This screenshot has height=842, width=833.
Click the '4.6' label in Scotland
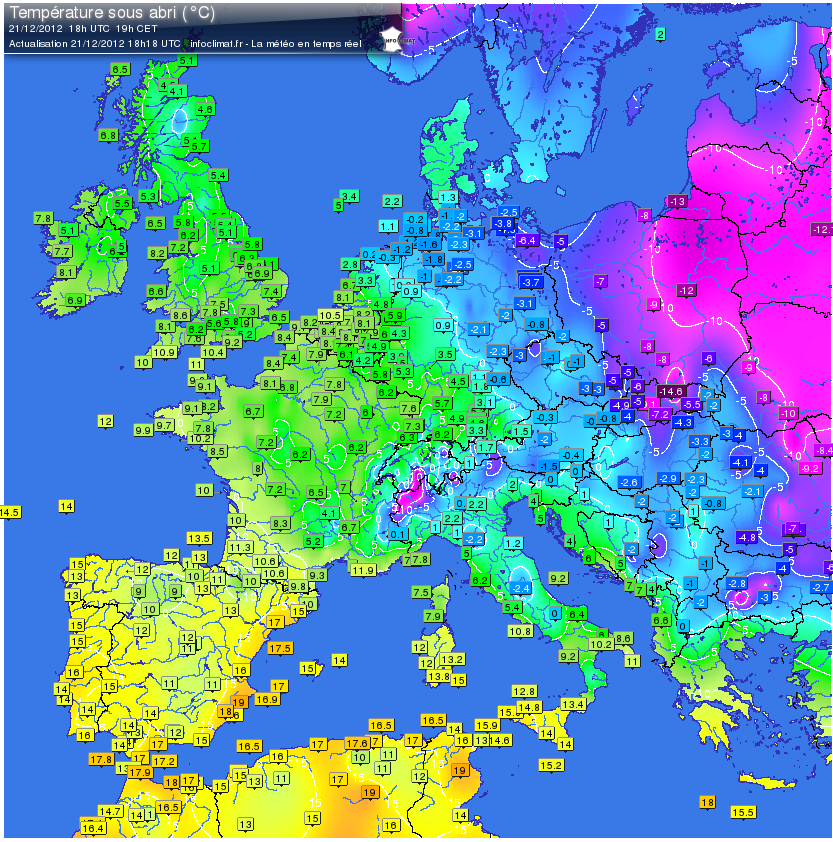(205, 109)
